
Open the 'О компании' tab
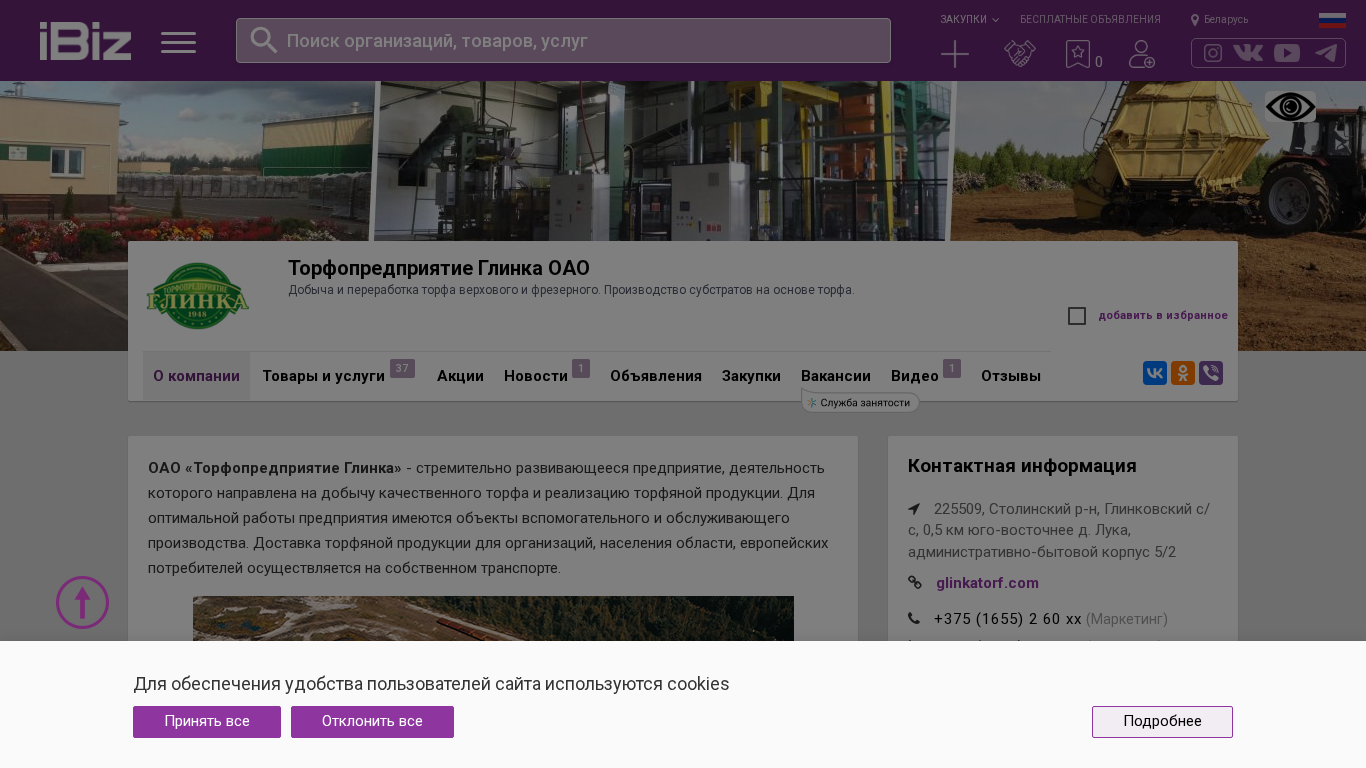click(x=196, y=376)
